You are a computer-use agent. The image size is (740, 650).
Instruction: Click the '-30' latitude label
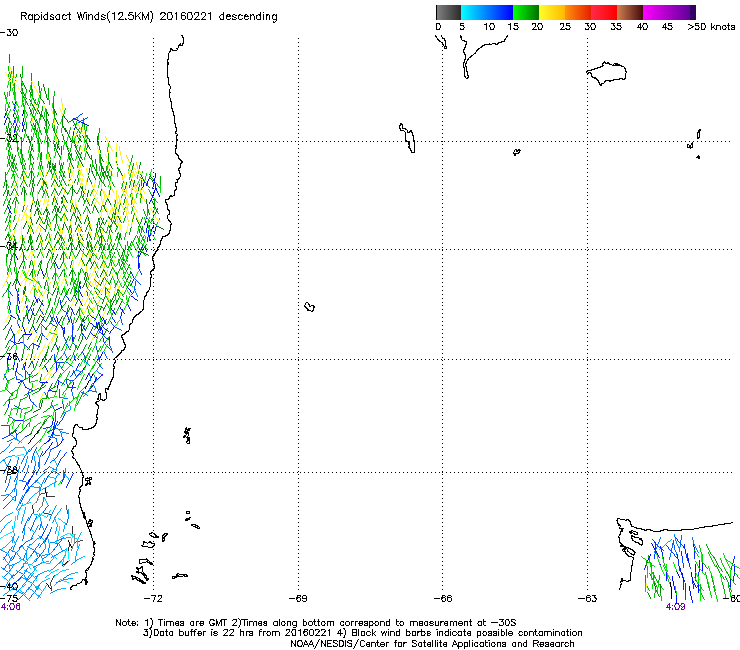pos(9,33)
